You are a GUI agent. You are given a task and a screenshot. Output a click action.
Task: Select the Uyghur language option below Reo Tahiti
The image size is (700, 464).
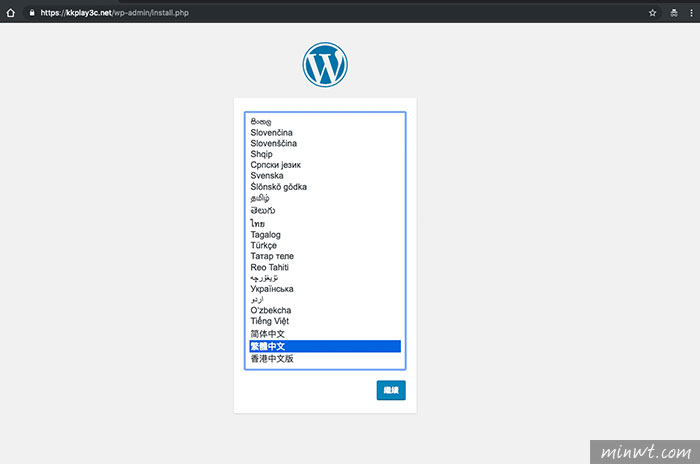pos(325,278)
